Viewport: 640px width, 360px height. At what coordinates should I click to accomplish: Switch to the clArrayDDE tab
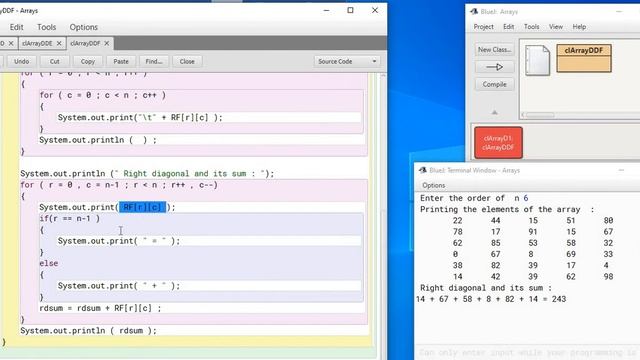point(37,43)
